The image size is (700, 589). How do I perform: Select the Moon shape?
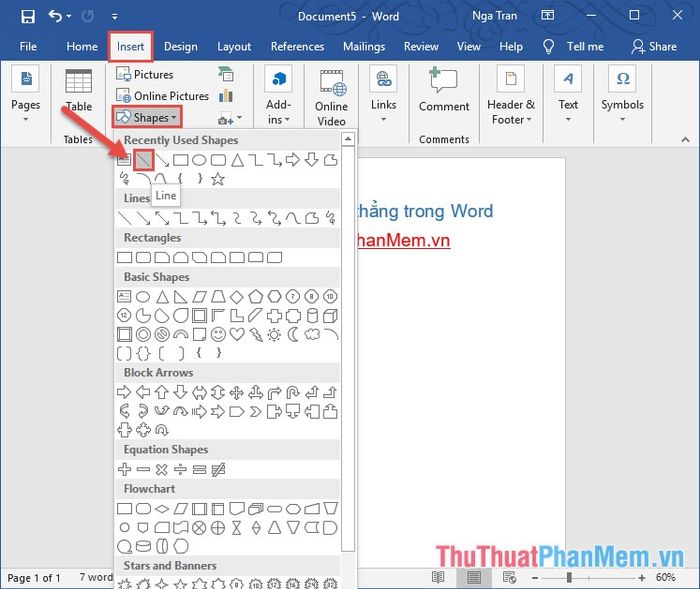(293, 334)
